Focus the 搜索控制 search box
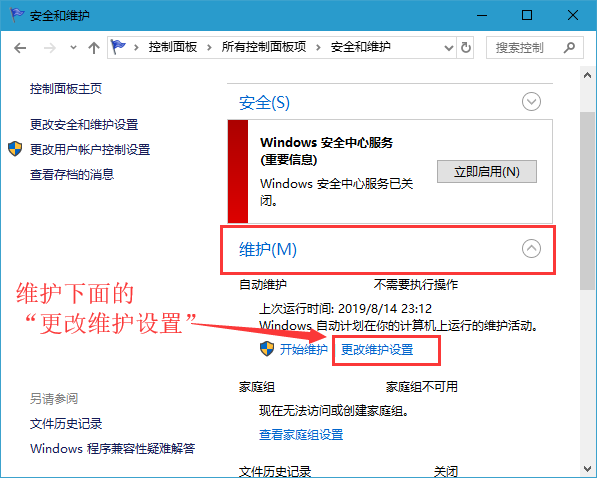The height and width of the screenshot is (478, 597). [535, 48]
